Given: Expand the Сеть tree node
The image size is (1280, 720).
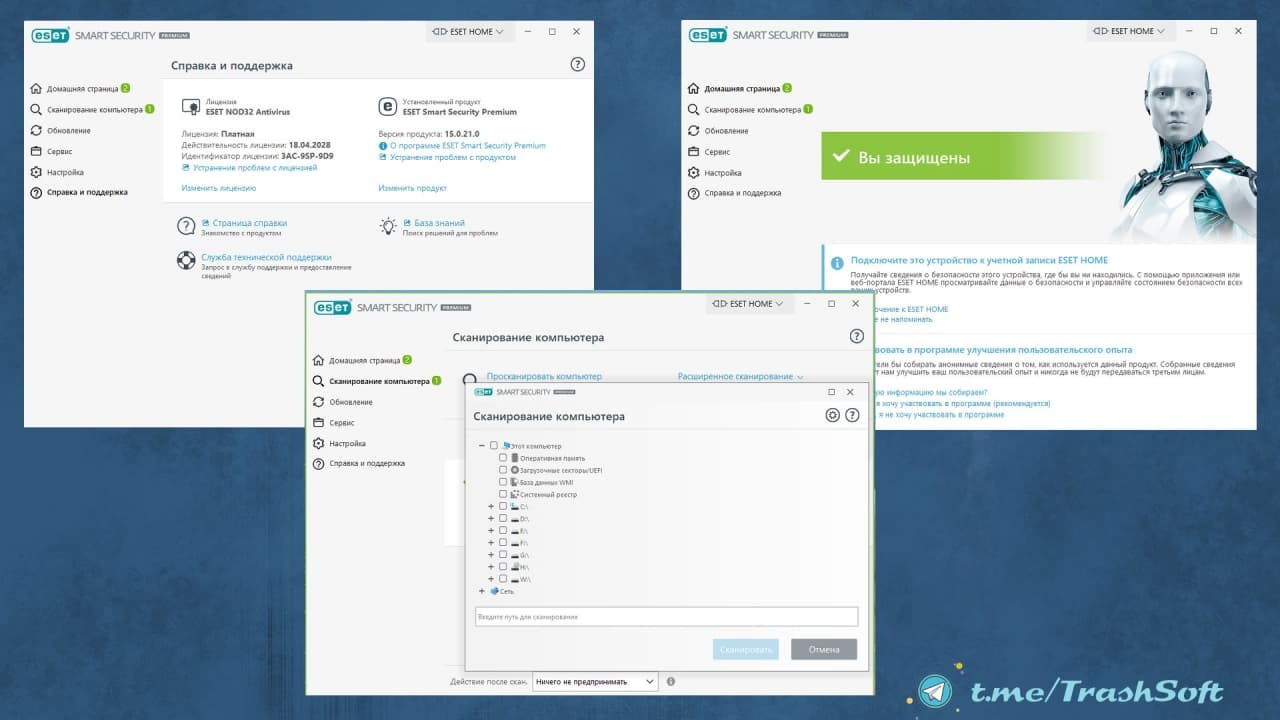Looking at the screenshot, I should pyautogui.click(x=482, y=591).
